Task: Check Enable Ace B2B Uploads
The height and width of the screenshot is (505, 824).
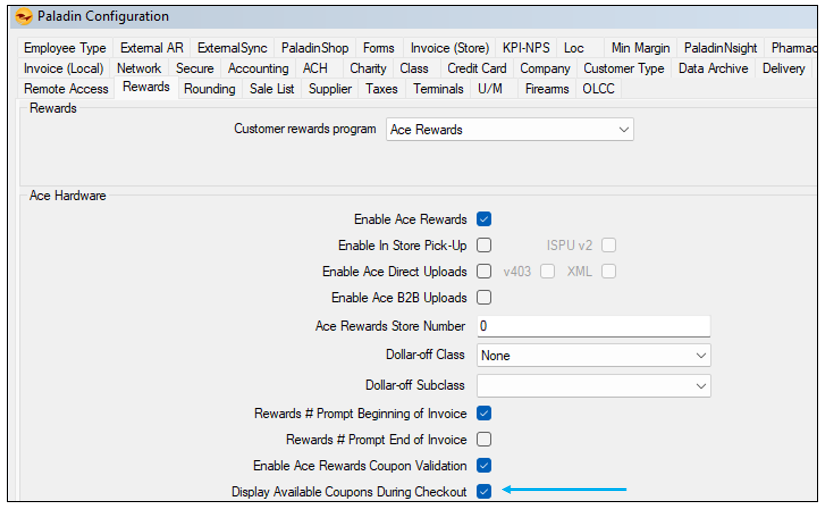Action: [484, 297]
